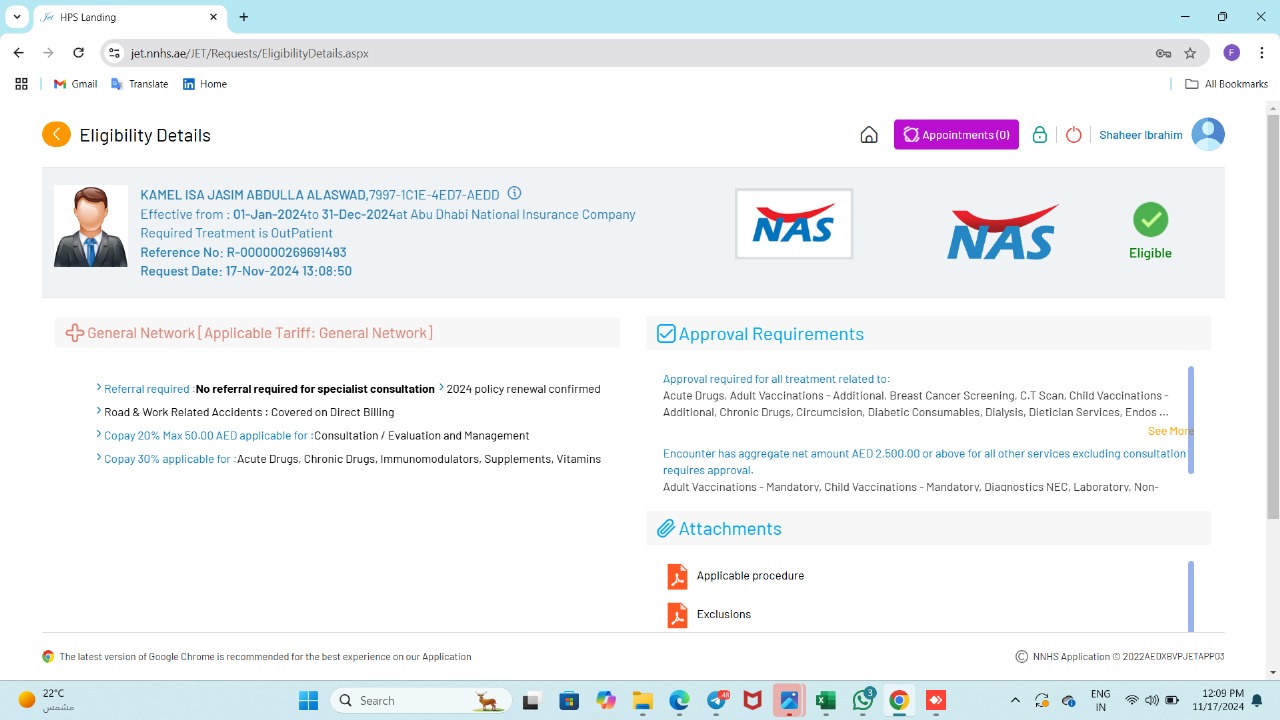
Task: Open the saved passwords key icon
Action: click(1163, 53)
